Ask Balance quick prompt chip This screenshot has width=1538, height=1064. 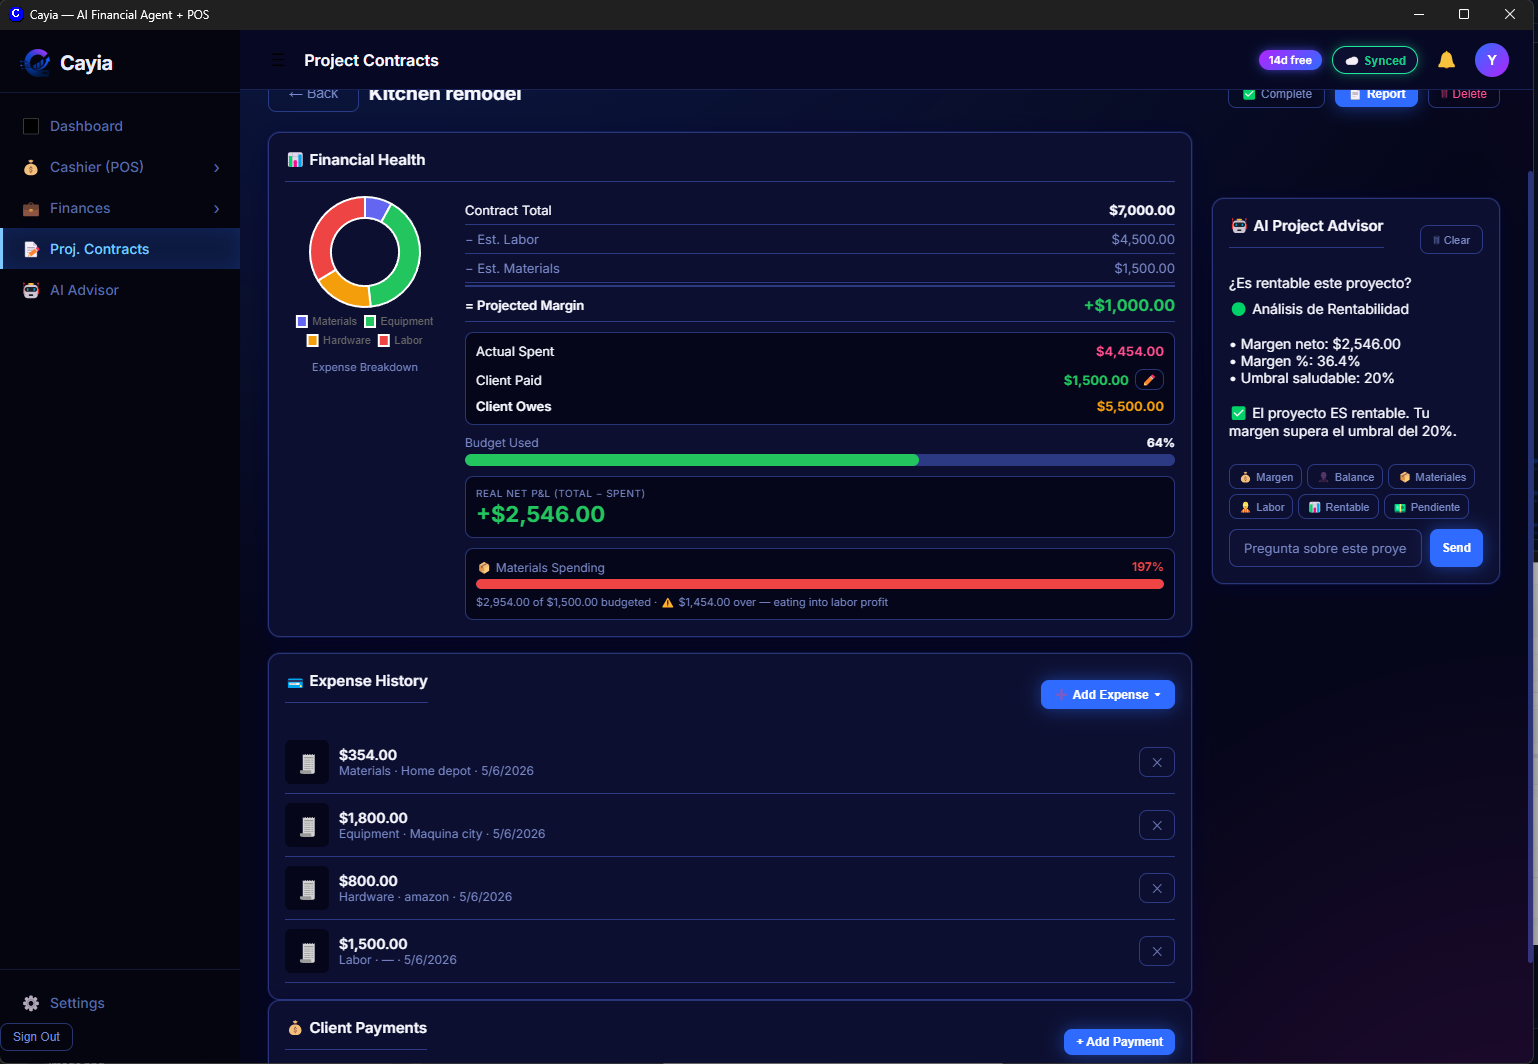1345,477
